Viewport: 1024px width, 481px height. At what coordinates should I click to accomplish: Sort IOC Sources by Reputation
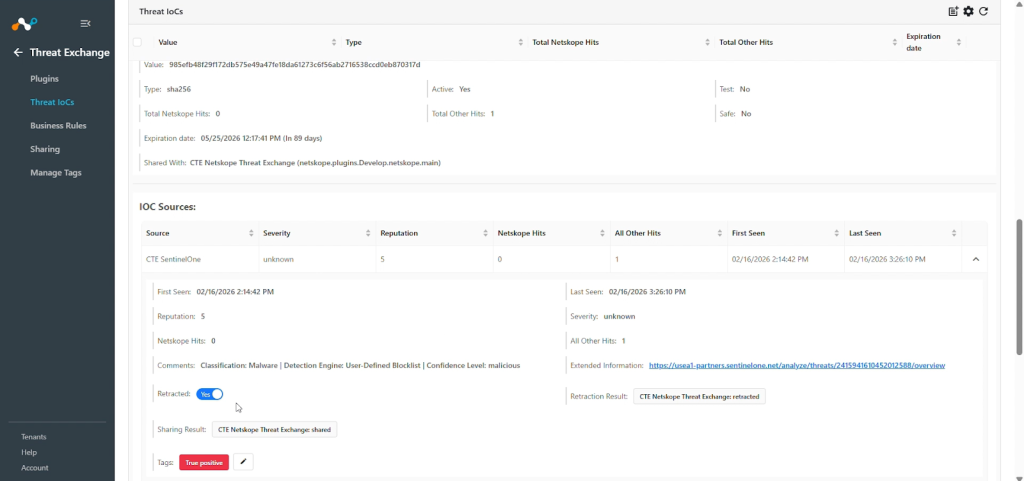[x=485, y=233]
